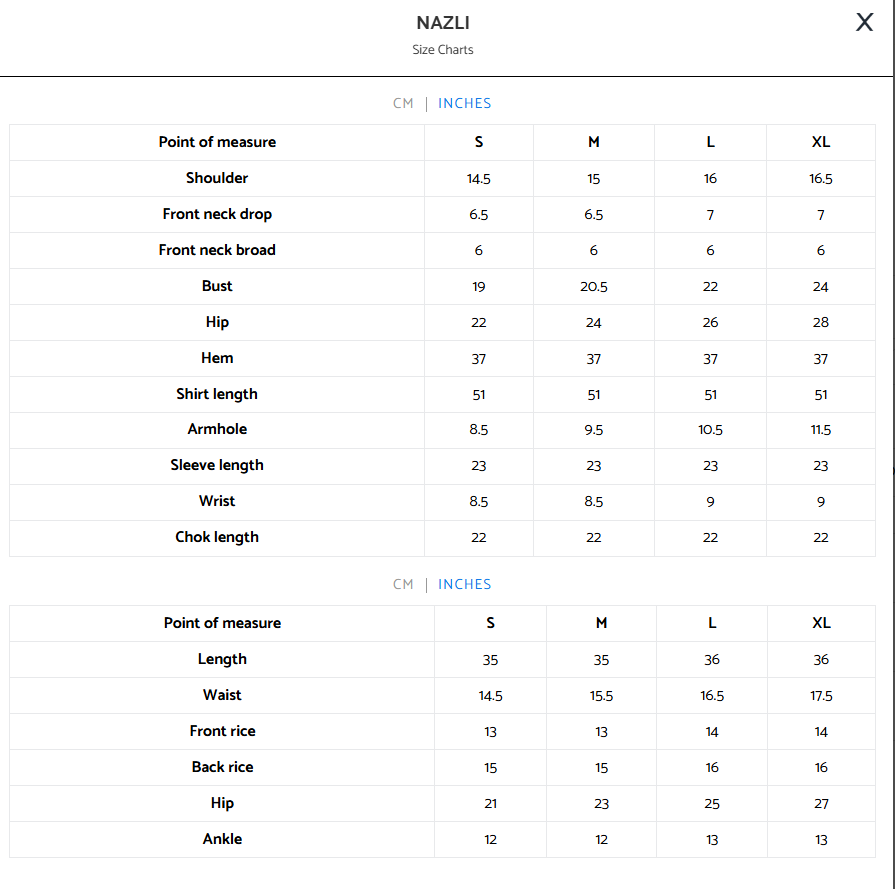Viewport: 895px width, 889px height.
Task: Click the Back rice row label
Action: [x=222, y=767]
